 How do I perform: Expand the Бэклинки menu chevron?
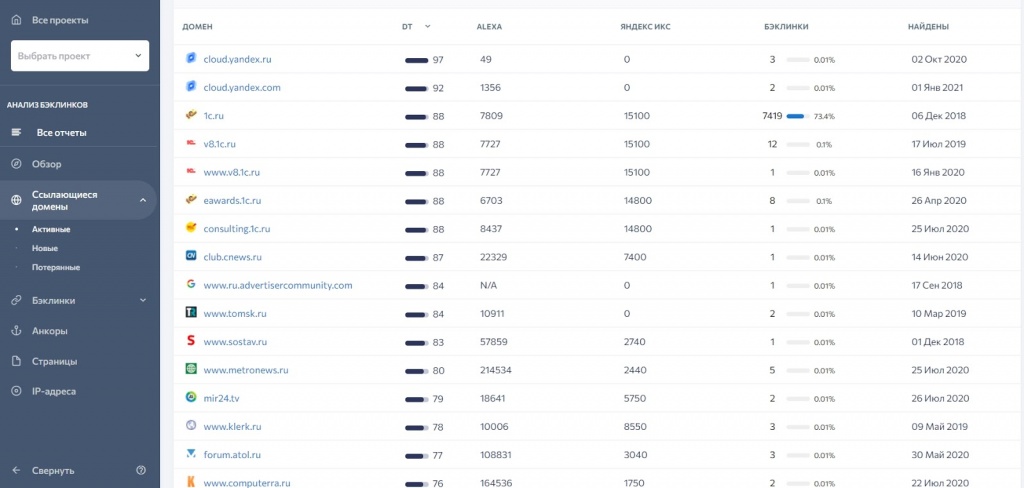tap(142, 300)
